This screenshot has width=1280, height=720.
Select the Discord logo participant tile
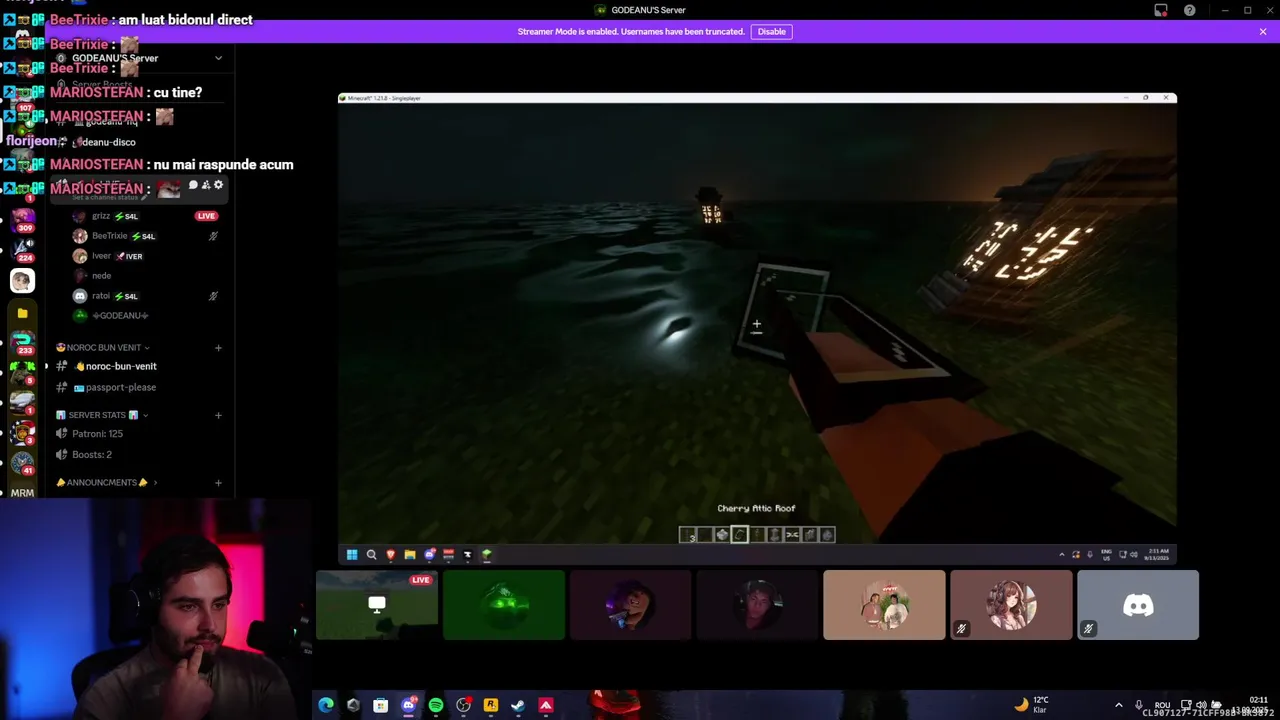[x=1138, y=605]
